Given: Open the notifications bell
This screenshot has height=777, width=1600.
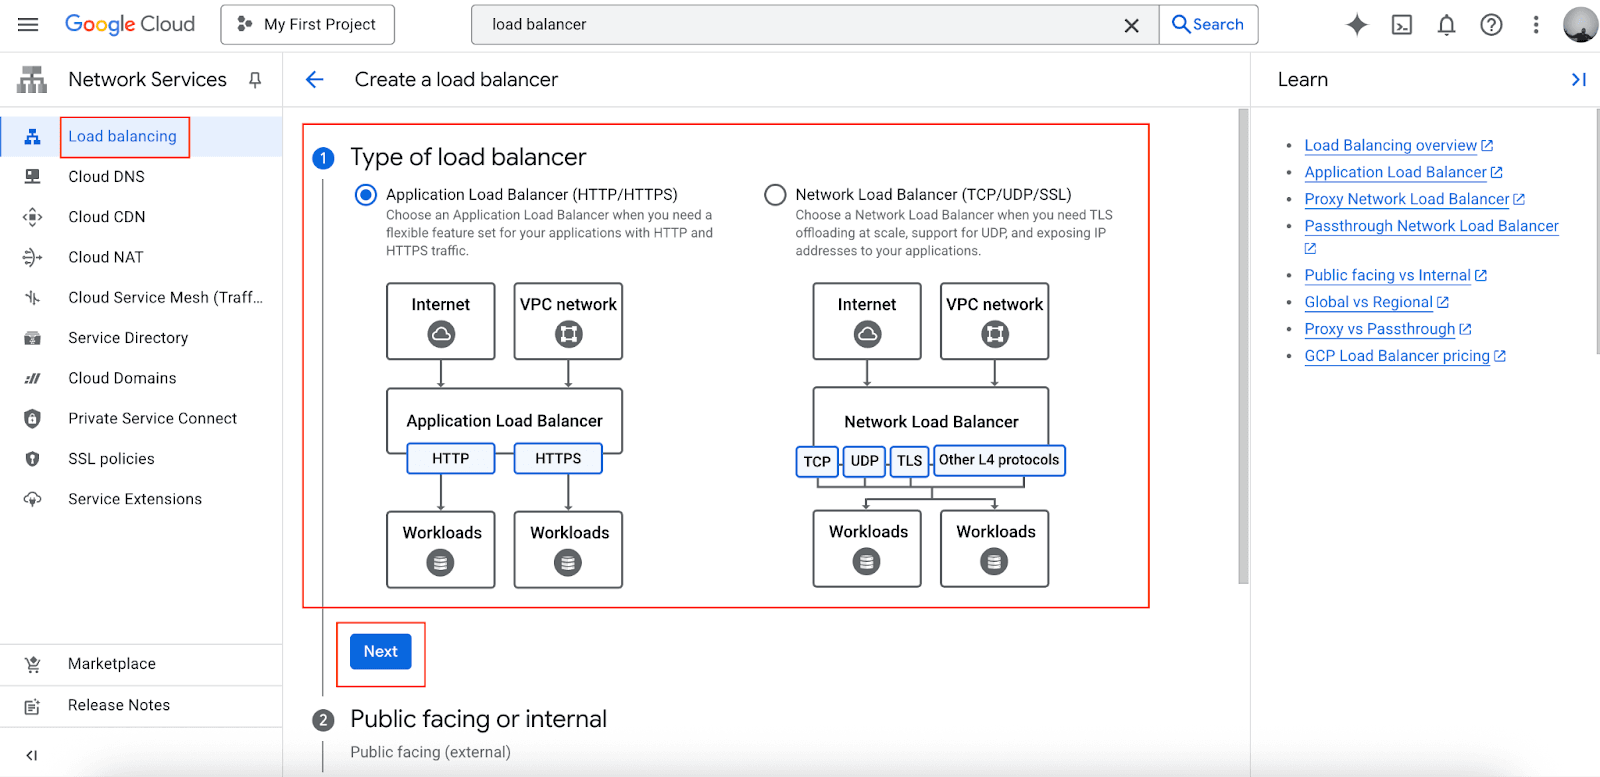Looking at the screenshot, I should pos(1446,25).
